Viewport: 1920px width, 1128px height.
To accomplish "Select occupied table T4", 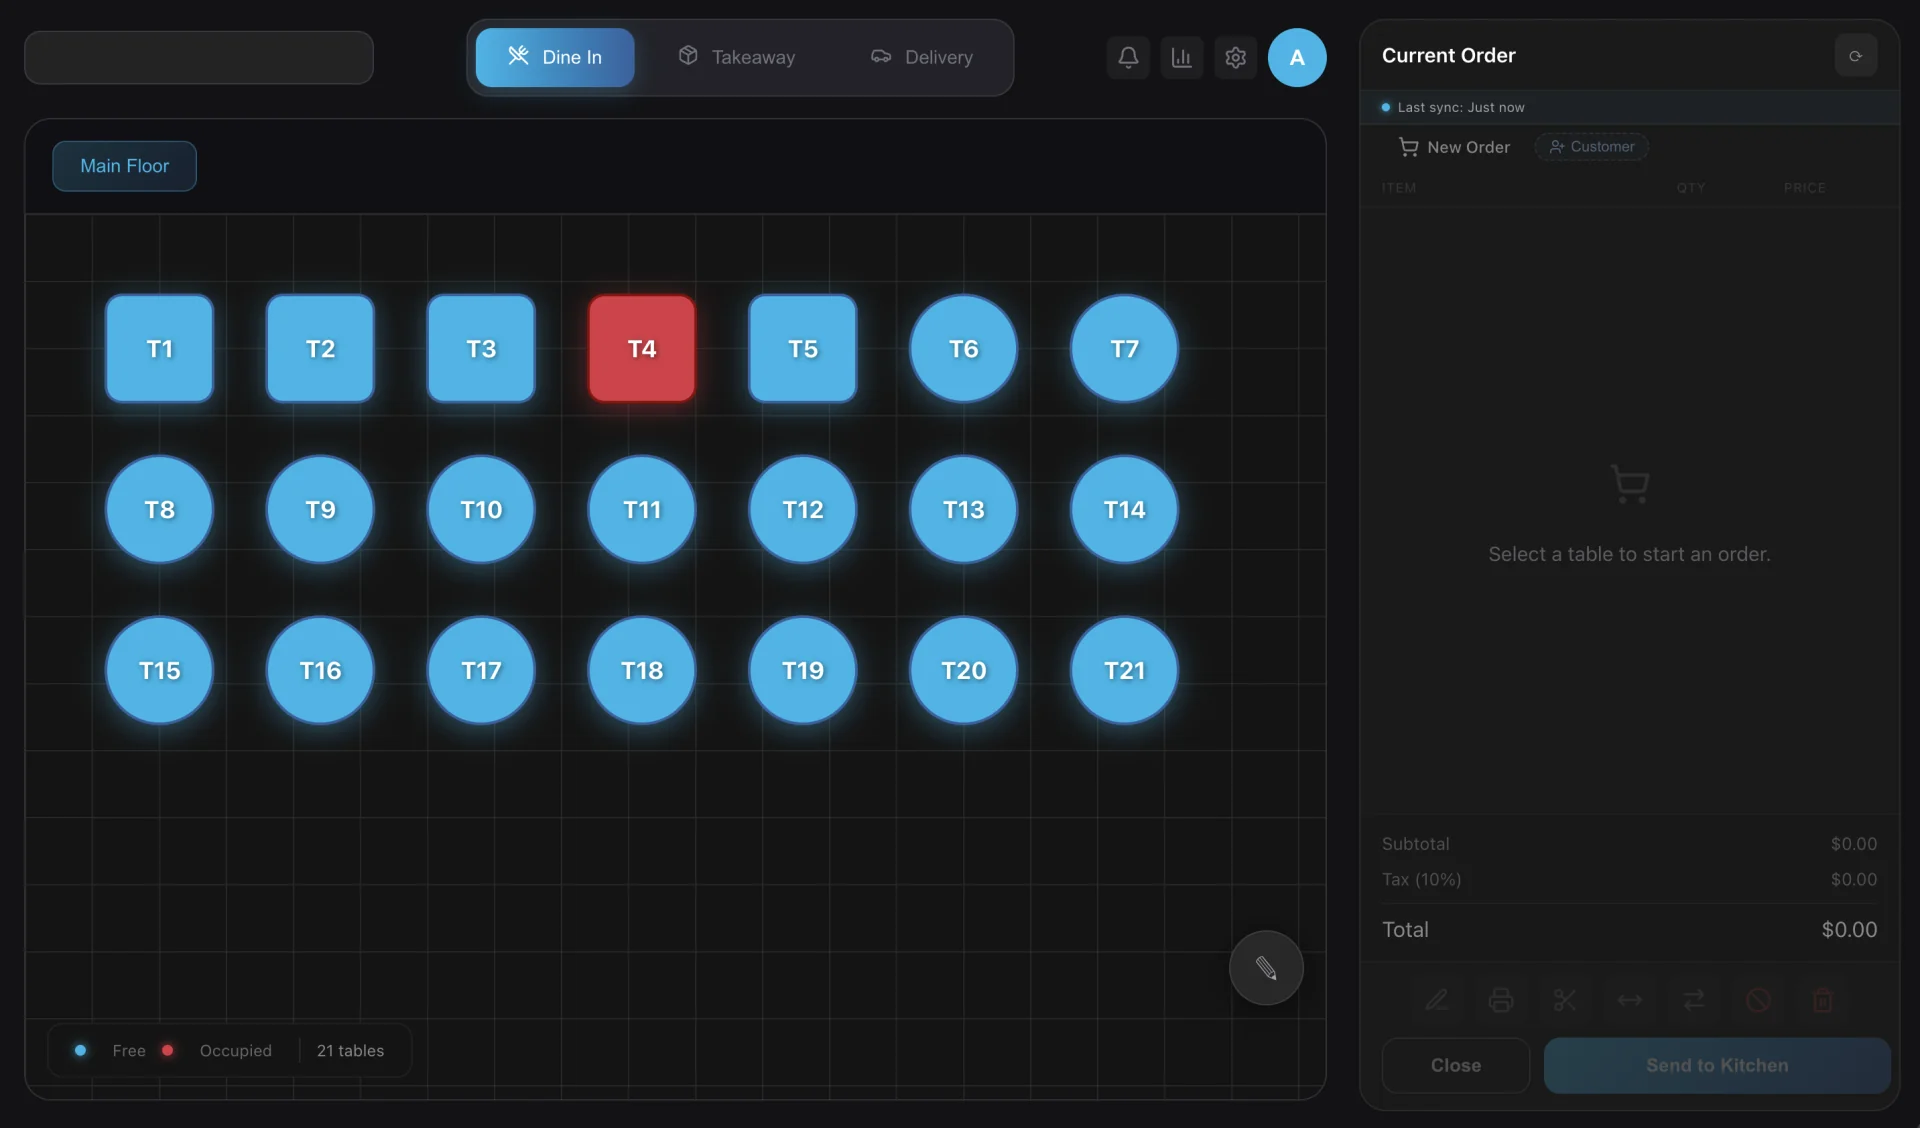I will coord(642,348).
